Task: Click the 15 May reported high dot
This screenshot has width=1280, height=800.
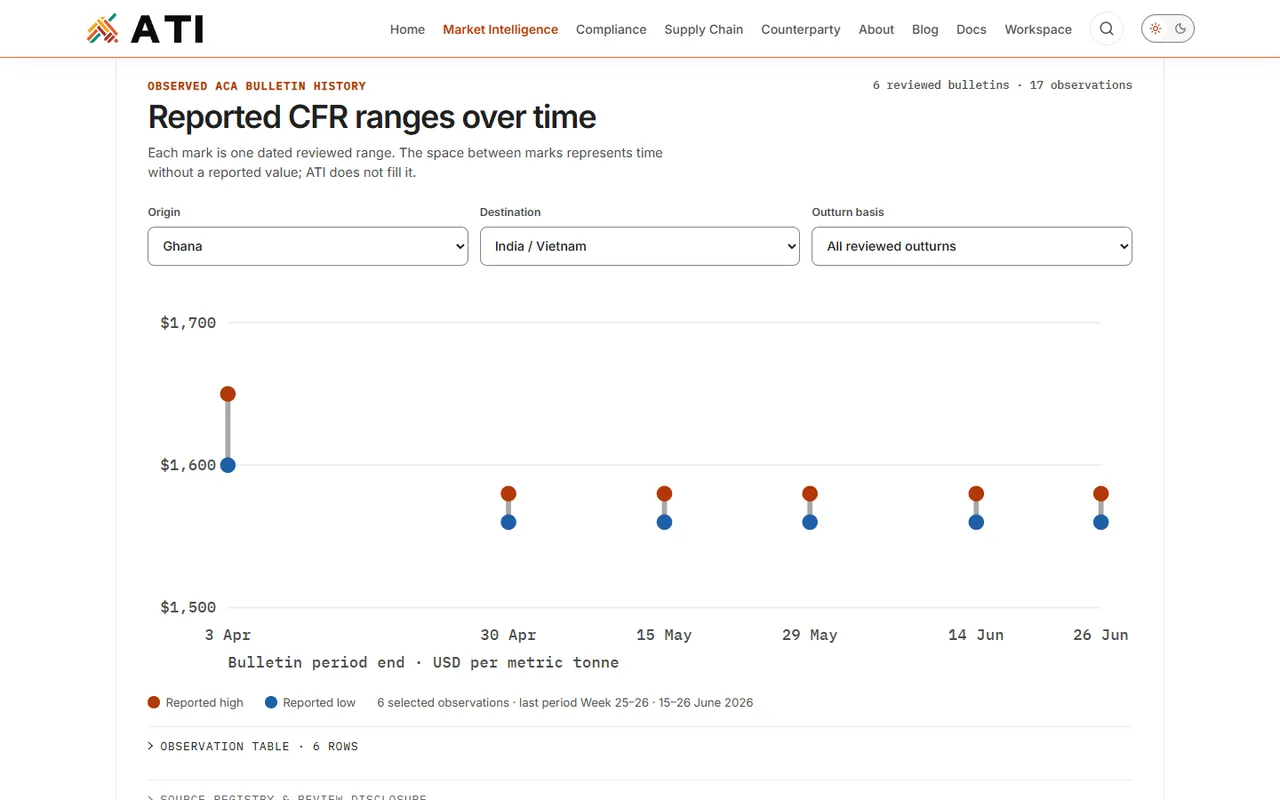Action: [x=664, y=494]
